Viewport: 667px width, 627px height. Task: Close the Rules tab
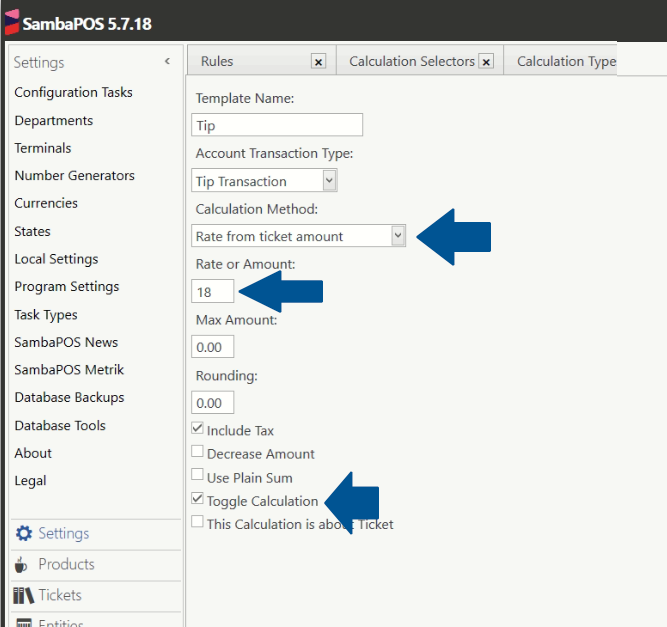click(318, 62)
